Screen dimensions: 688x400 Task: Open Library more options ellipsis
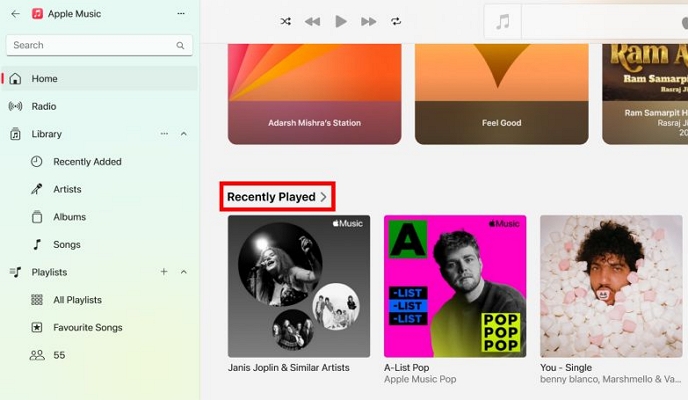[164, 133]
